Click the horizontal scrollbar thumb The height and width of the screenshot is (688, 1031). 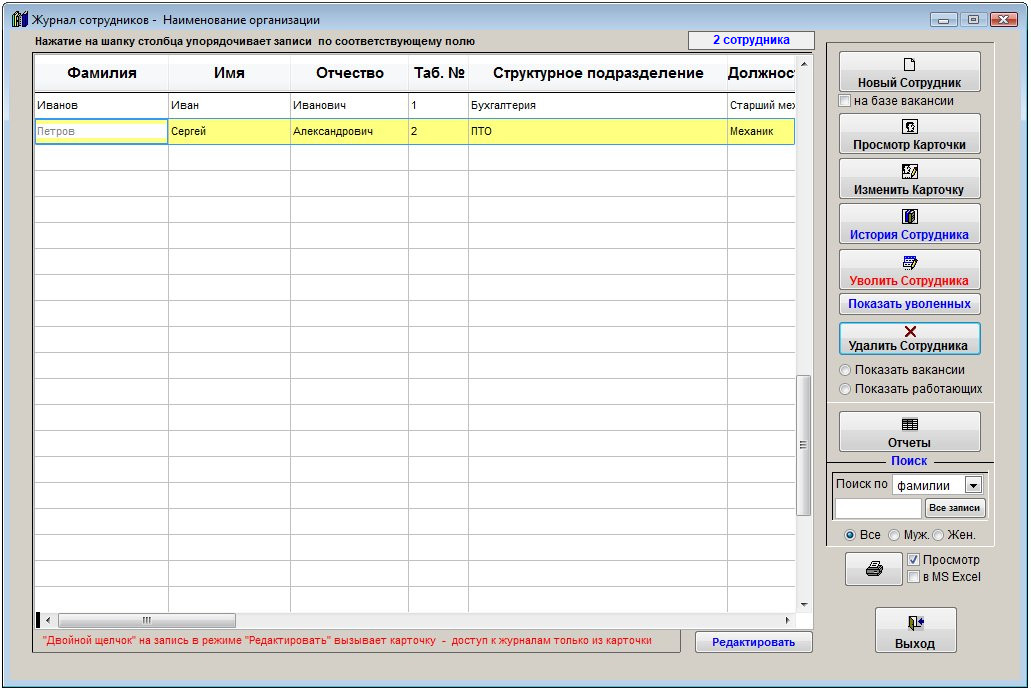(x=147, y=620)
